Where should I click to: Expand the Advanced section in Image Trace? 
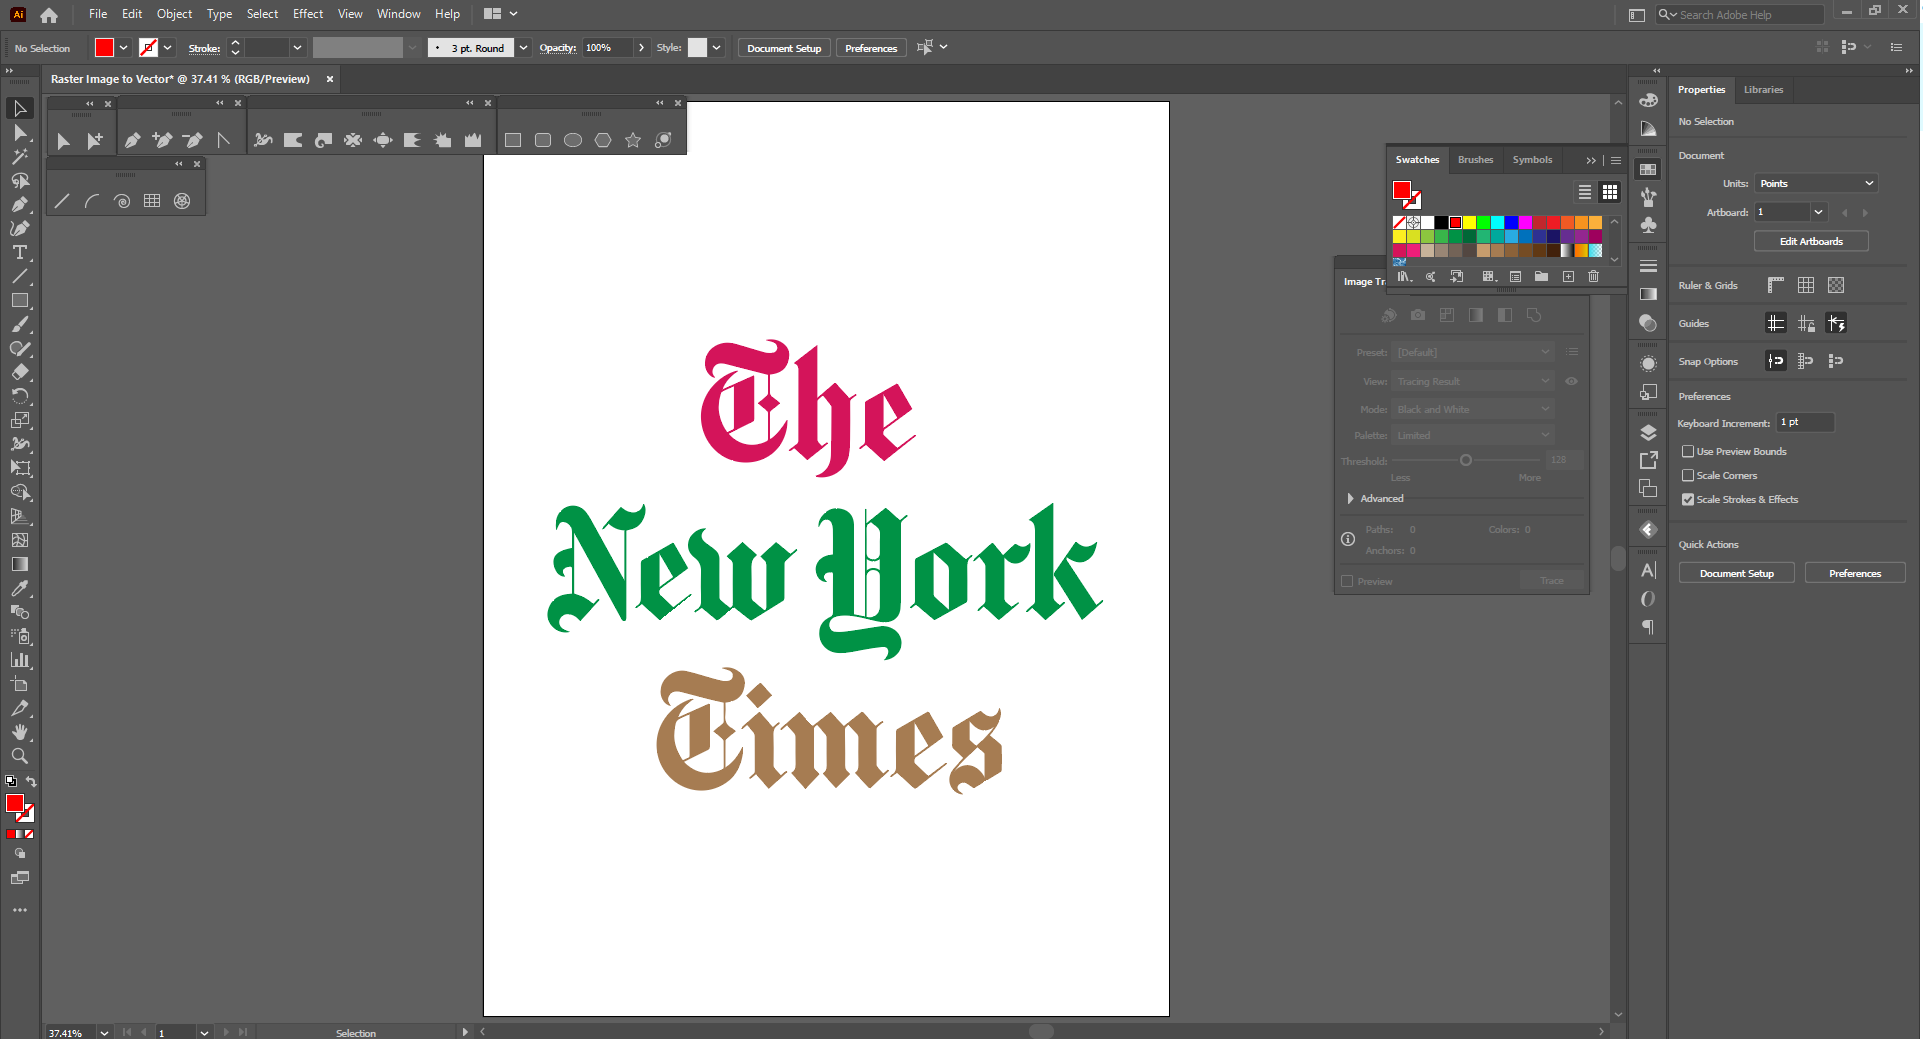[1351, 499]
